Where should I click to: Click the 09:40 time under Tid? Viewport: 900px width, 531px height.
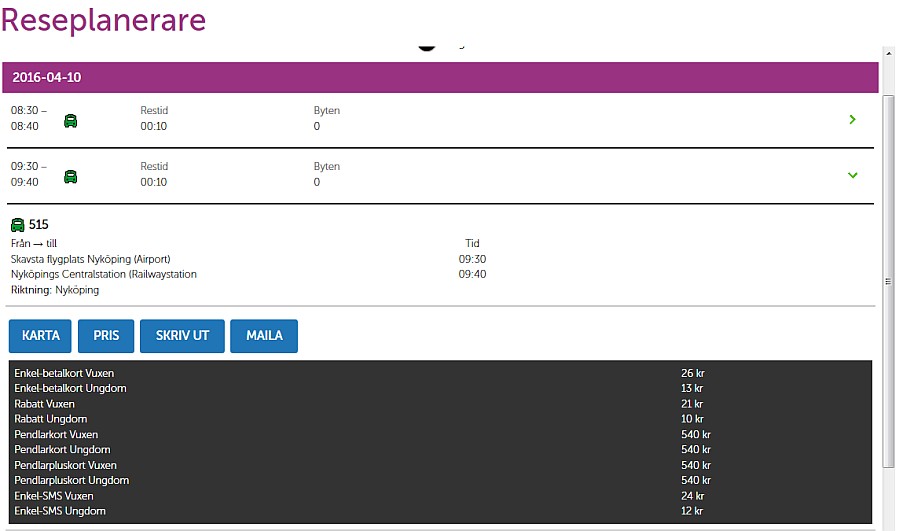coord(472,274)
